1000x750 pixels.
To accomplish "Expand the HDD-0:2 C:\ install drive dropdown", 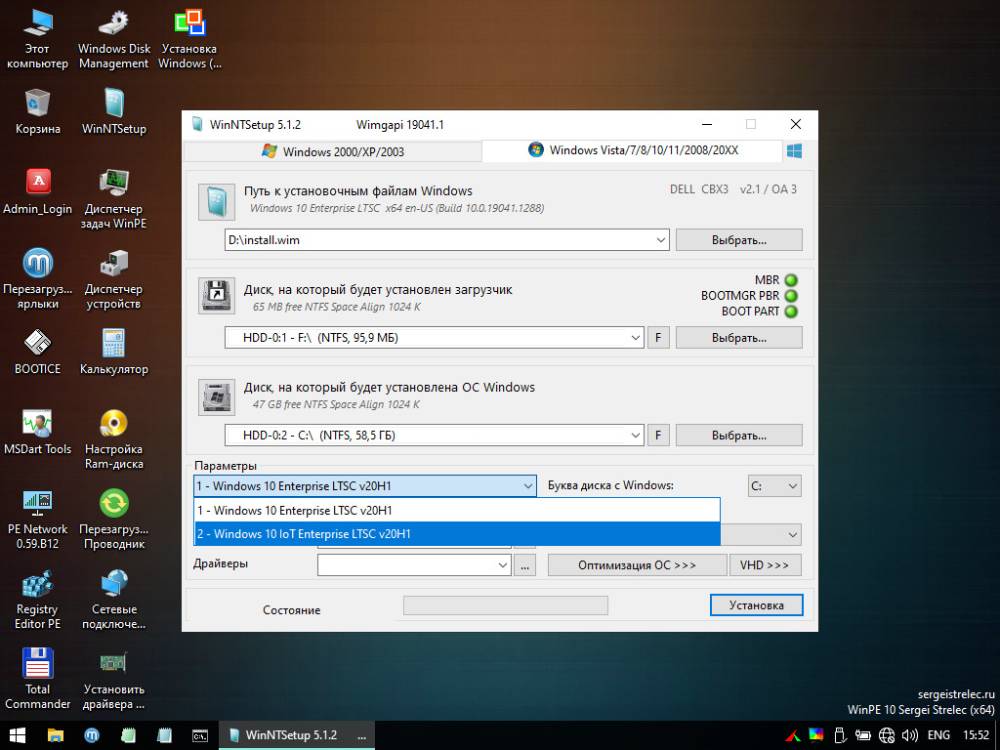I will (x=635, y=436).
